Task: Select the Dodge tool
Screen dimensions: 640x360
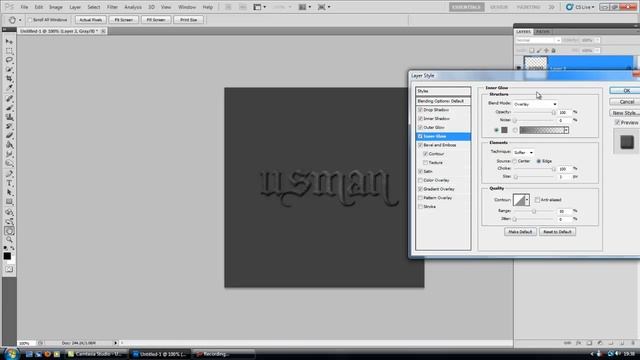Action: (x=9, y=163)
